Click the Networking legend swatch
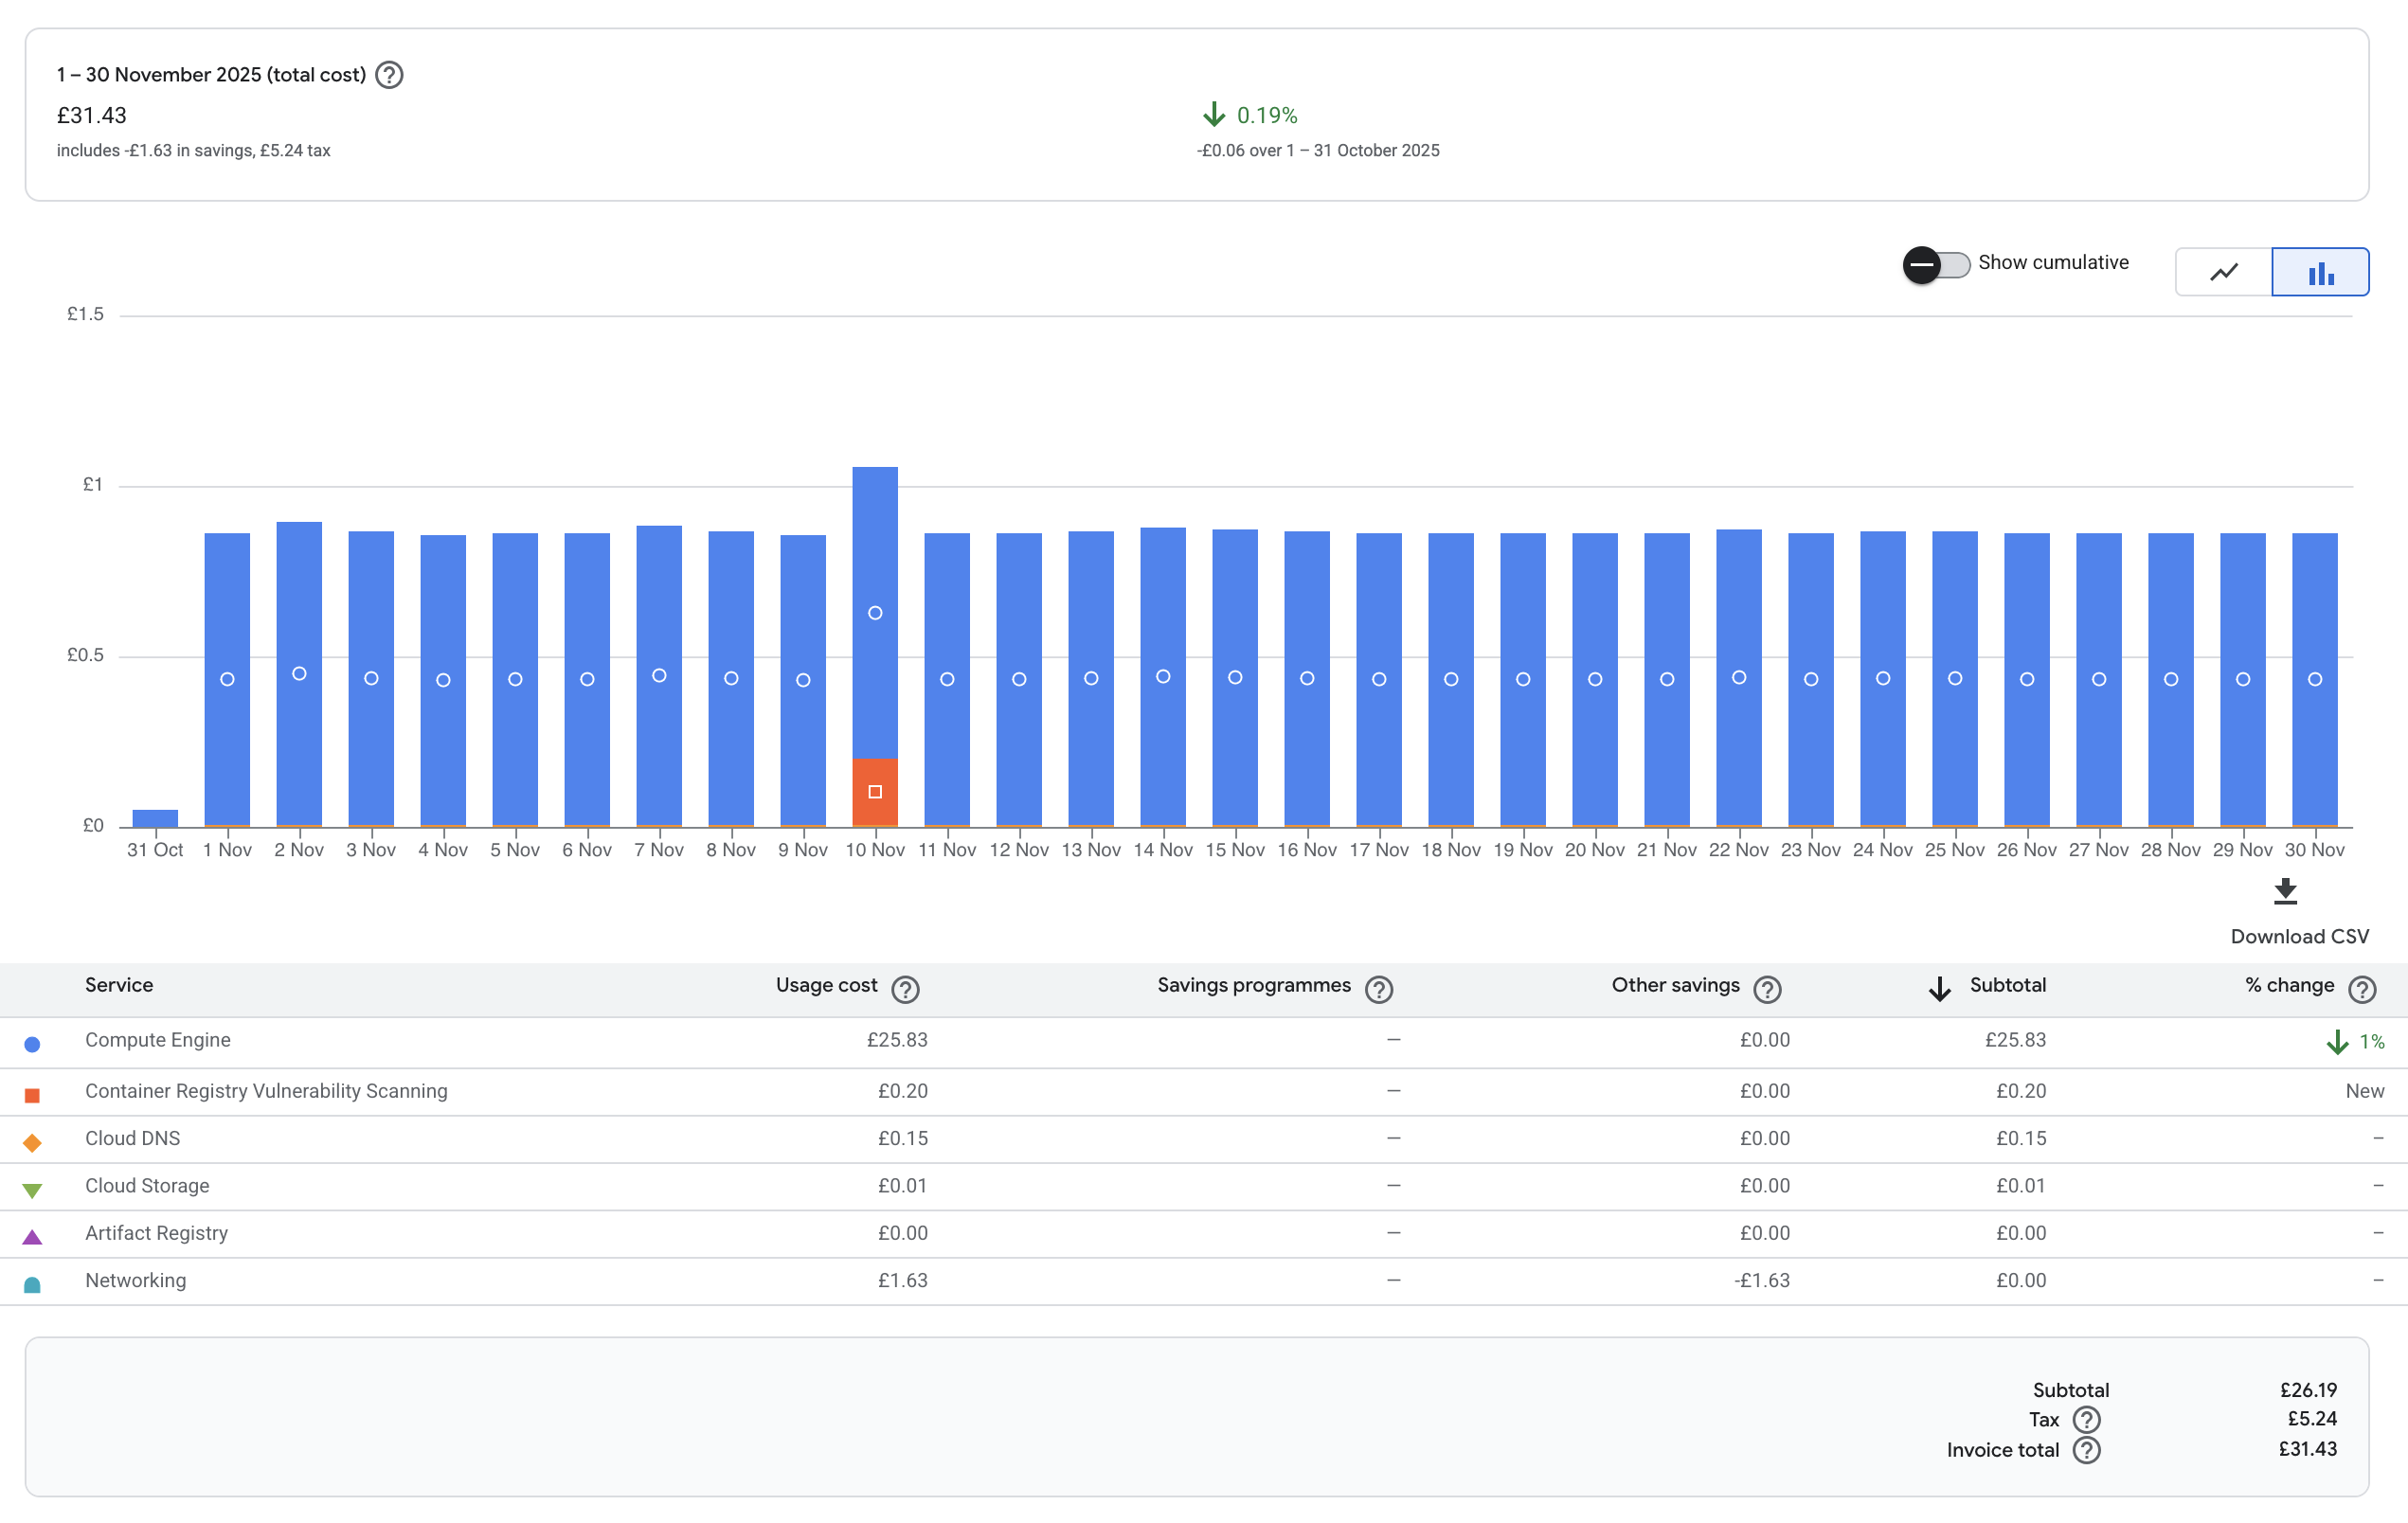Image resolution: width=2408 pixels, height=1523 pixels. pyautogui.click(x=32, y=1285)
